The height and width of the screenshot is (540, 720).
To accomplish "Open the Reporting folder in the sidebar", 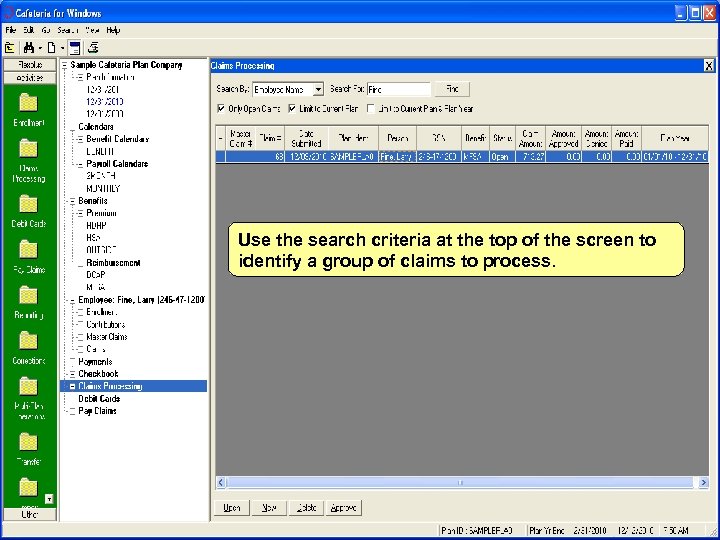I will (x=28, y=295).
